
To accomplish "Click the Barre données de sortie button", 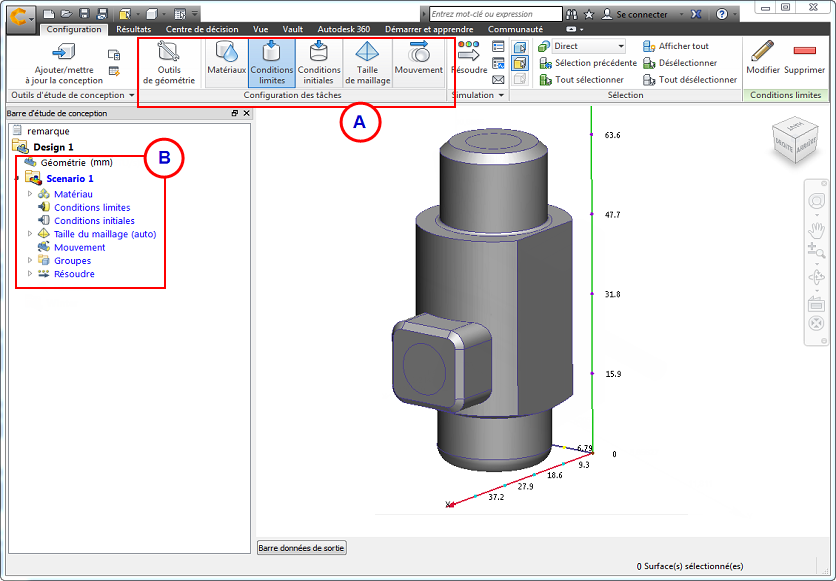I will [301, 548].
